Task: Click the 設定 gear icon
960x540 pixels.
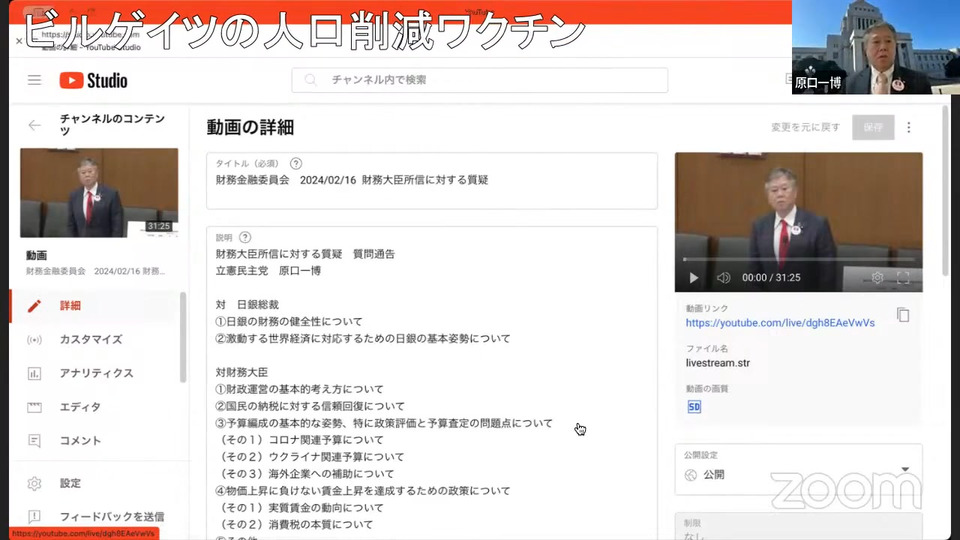Action: coord(34,484)
